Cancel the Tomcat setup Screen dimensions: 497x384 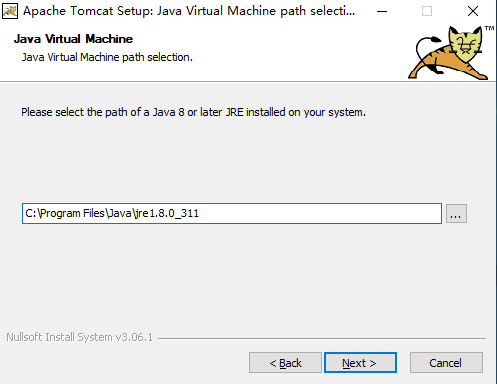pyautogui.click(x=446, y=363)
